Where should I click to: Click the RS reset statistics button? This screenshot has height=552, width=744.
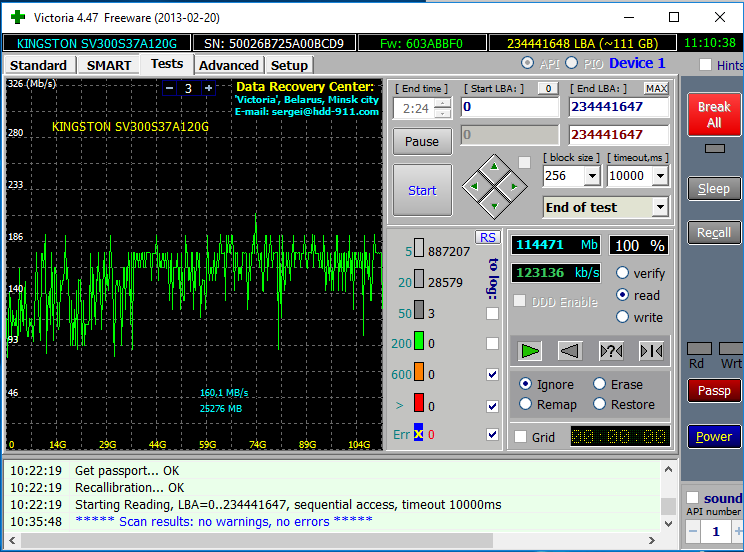(x=488, y=237)
